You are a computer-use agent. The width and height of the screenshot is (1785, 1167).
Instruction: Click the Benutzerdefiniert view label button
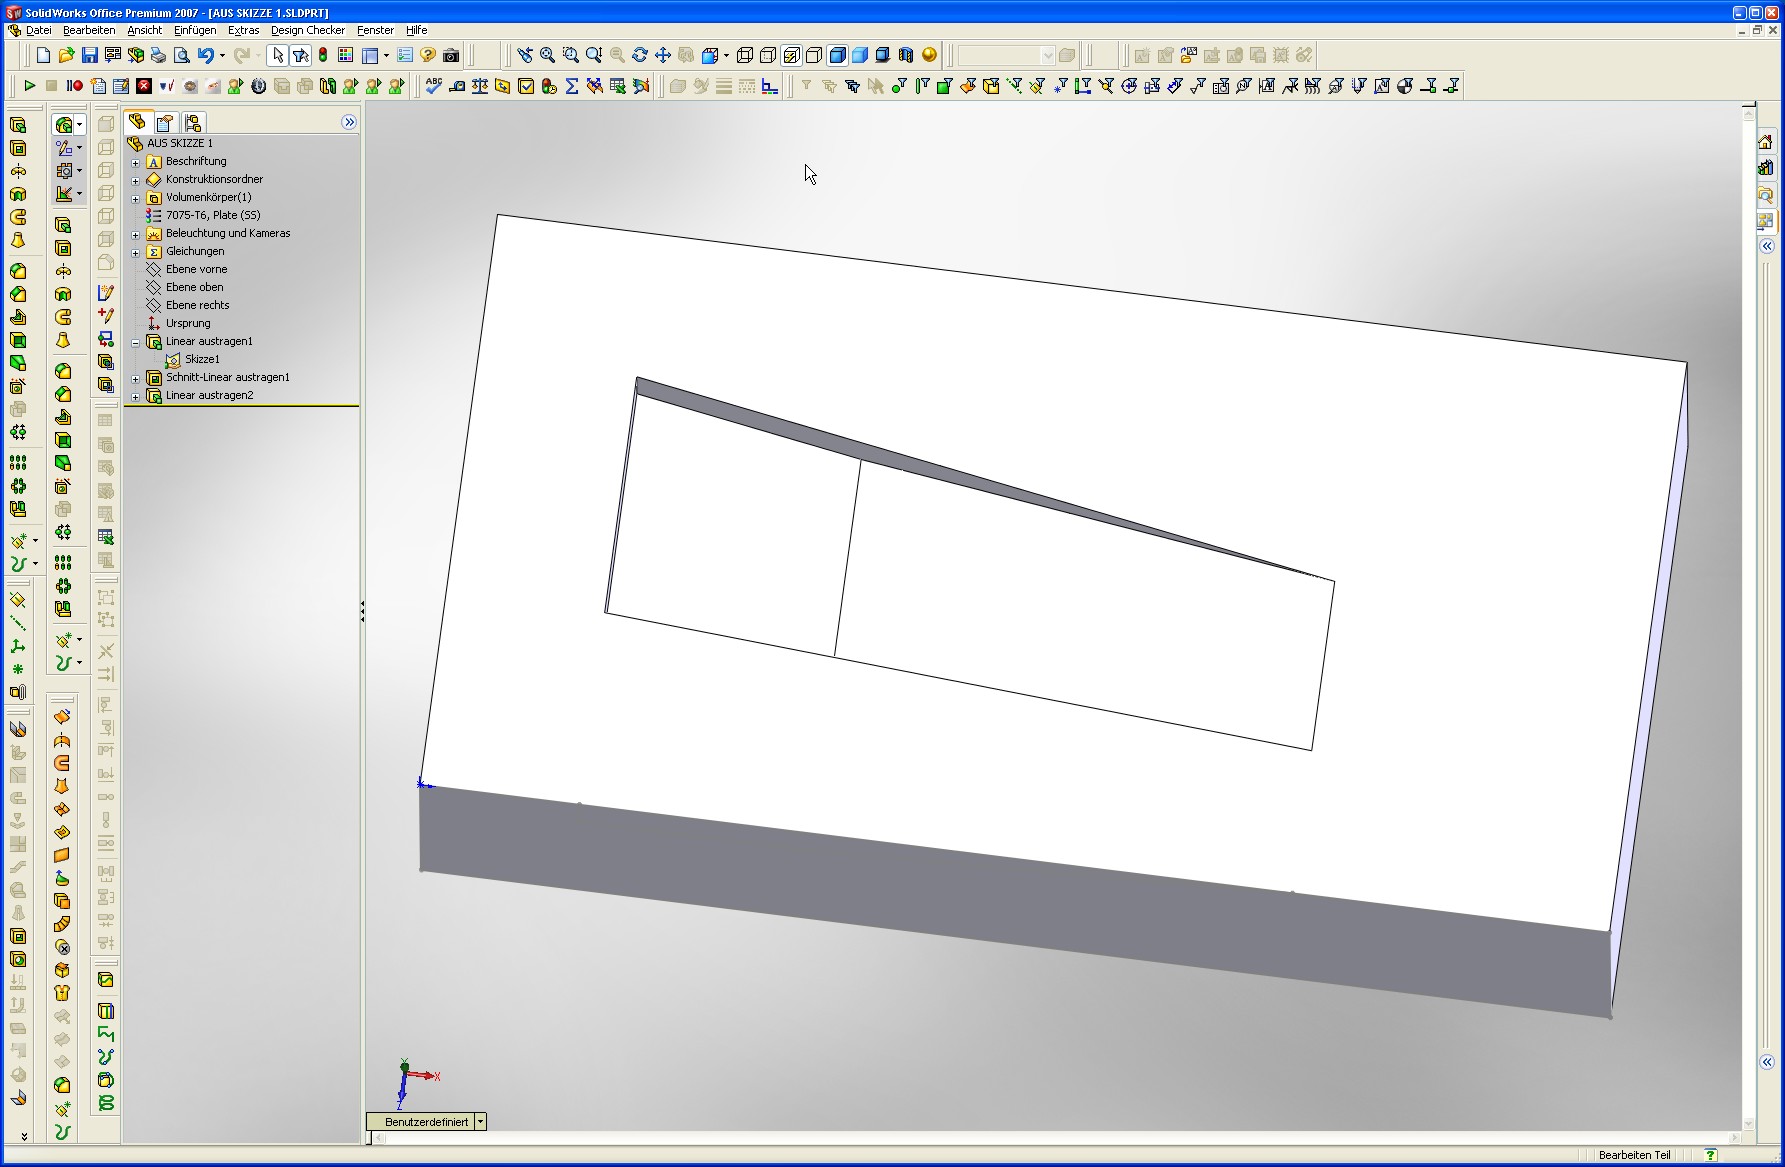coord(421,1122)
